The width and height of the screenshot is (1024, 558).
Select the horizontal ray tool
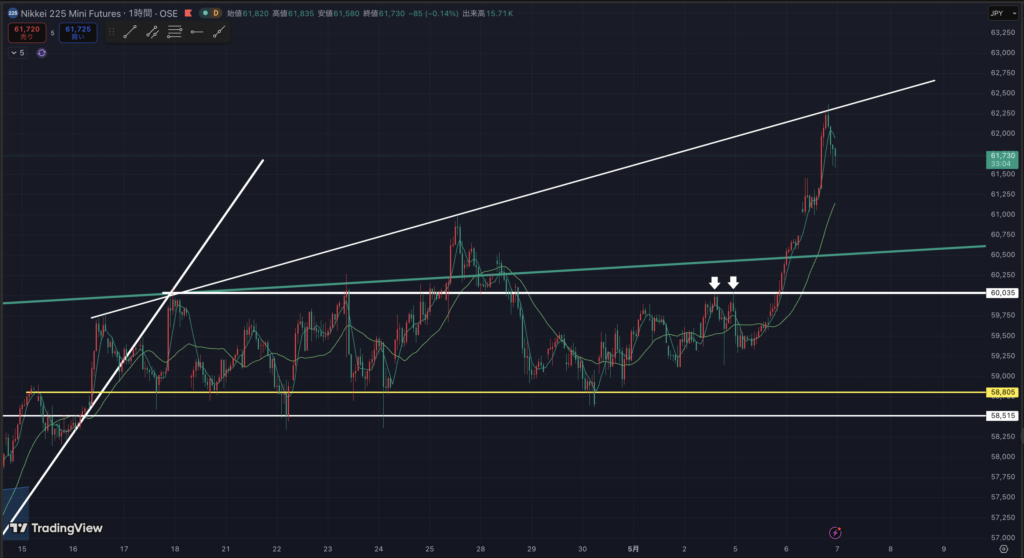(197, 31)
